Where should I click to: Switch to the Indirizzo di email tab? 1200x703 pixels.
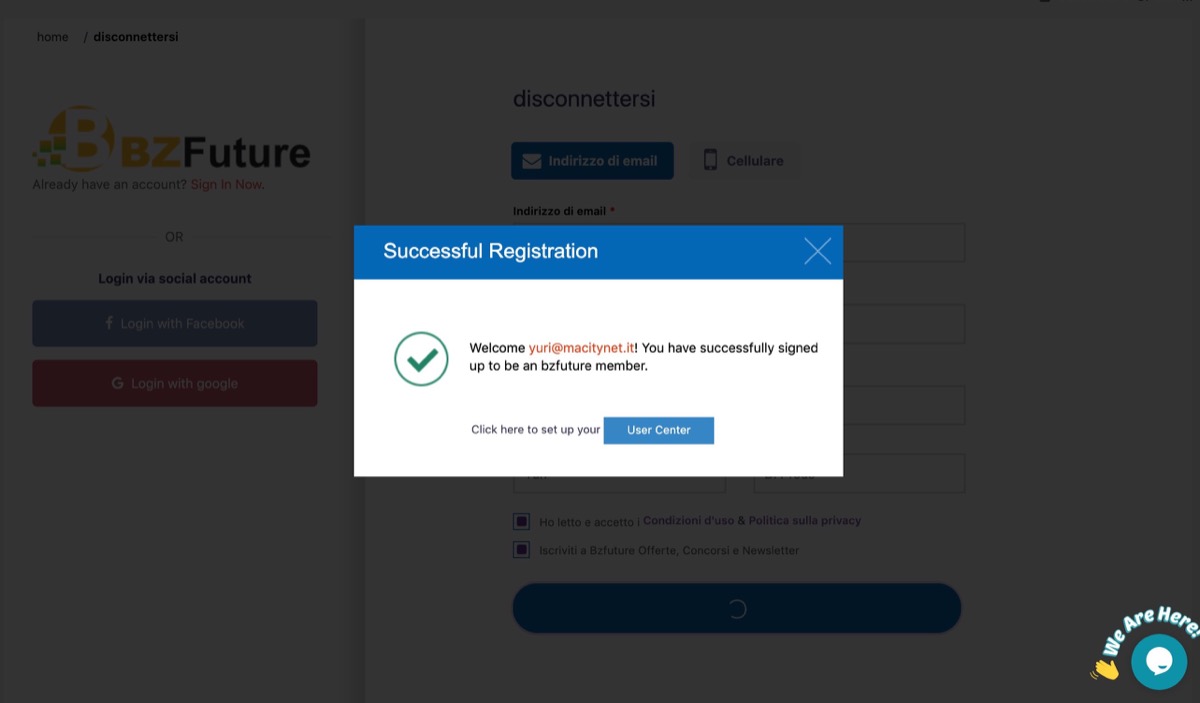coord(592,161)
